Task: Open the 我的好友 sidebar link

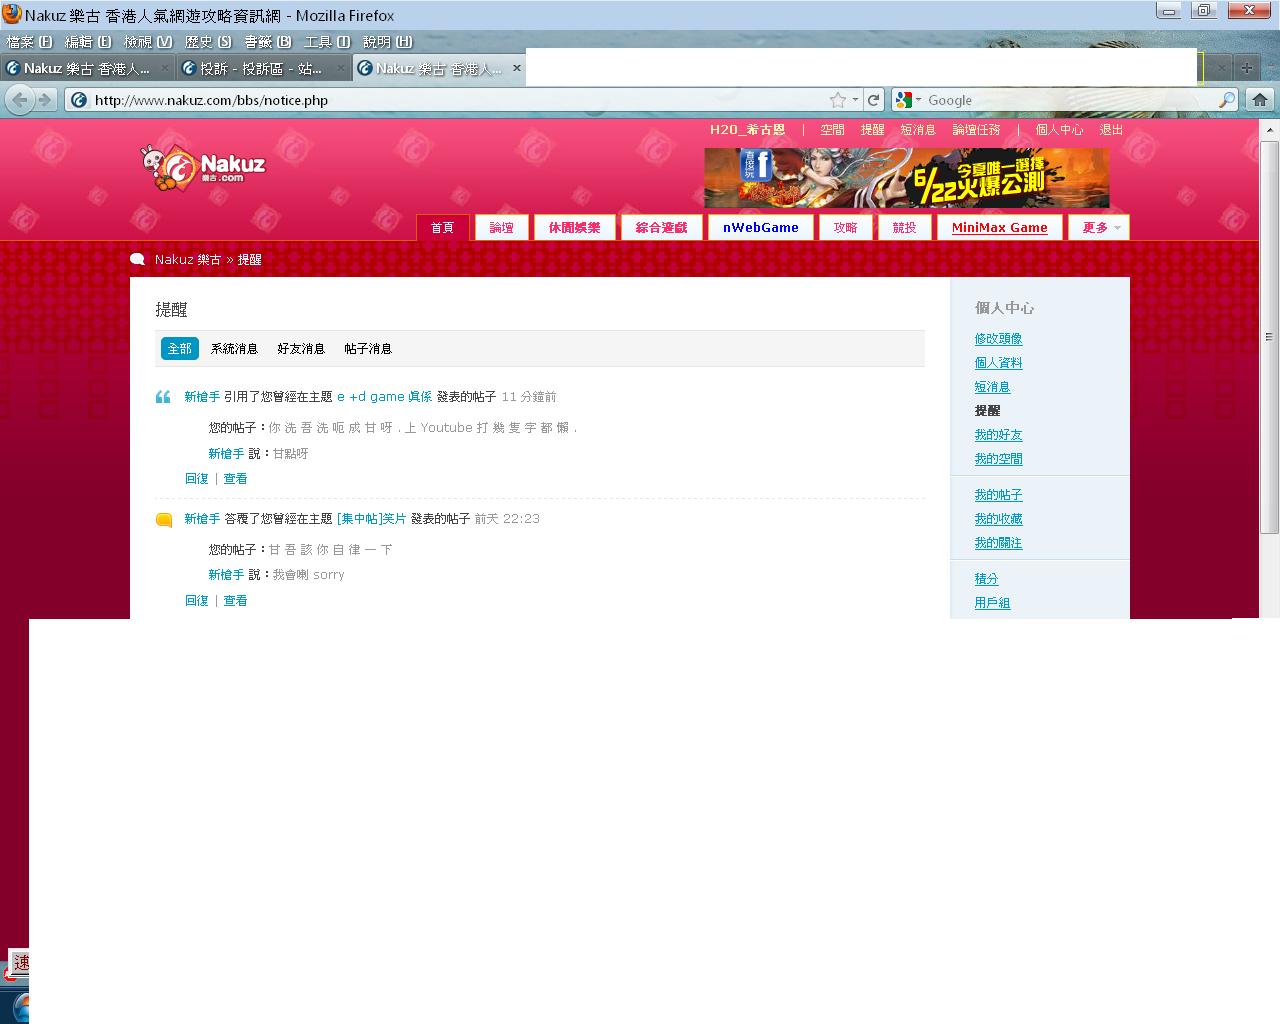Action: 998,435
